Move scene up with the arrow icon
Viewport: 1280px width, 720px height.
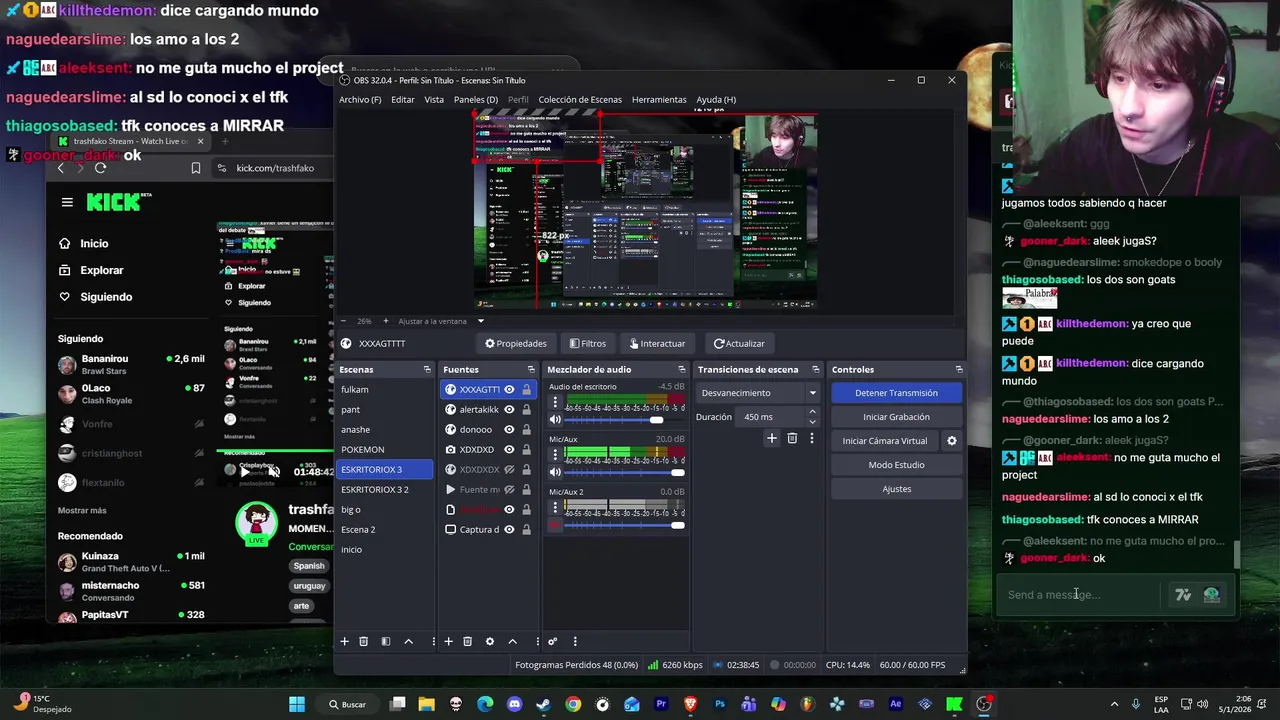408,641
